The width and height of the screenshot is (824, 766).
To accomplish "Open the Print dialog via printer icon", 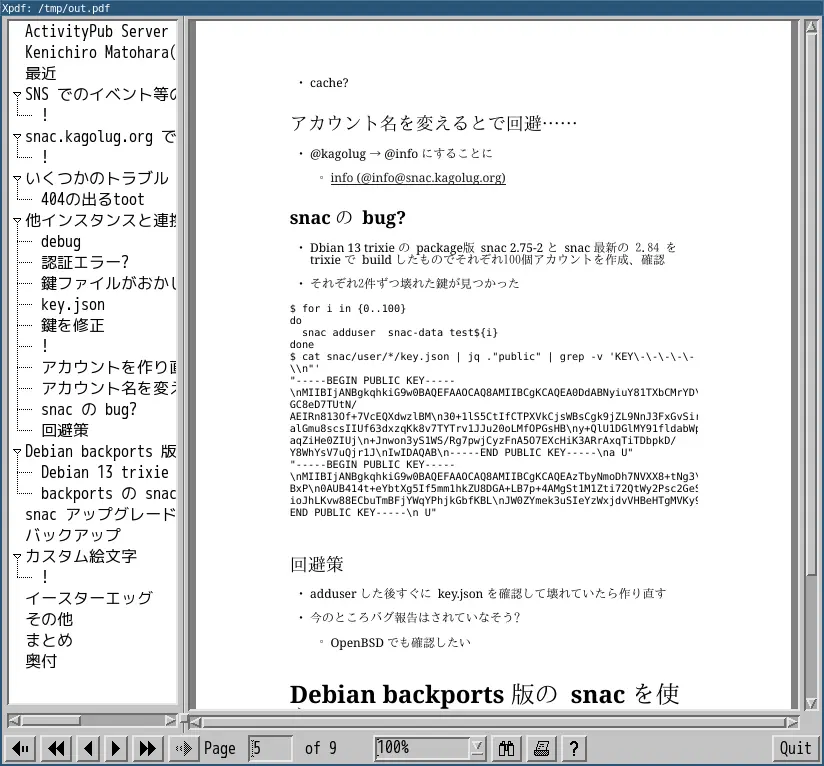I will point(540,748).
